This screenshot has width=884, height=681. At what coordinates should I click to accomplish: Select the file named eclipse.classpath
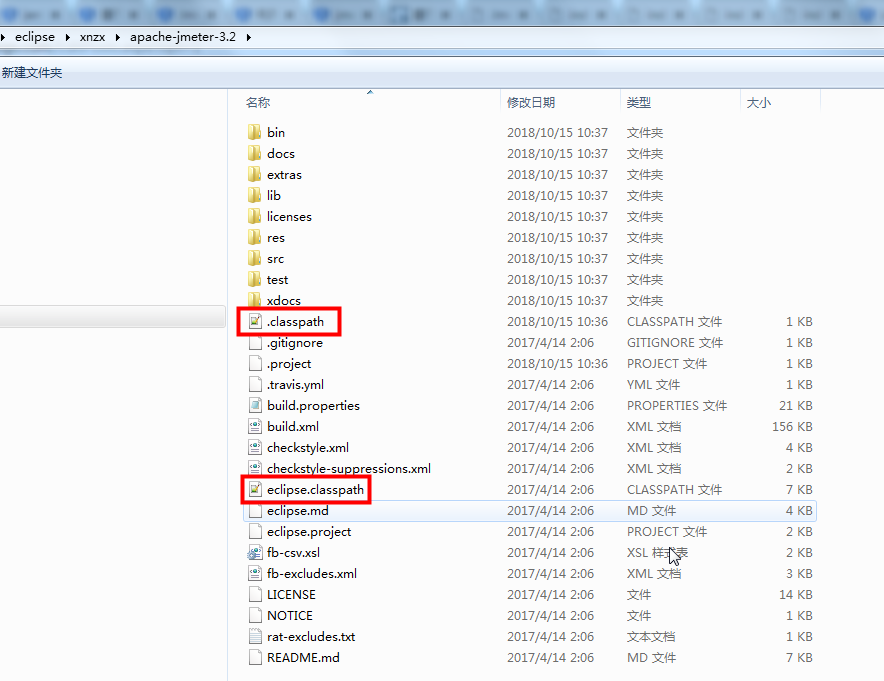coord(315,489)
